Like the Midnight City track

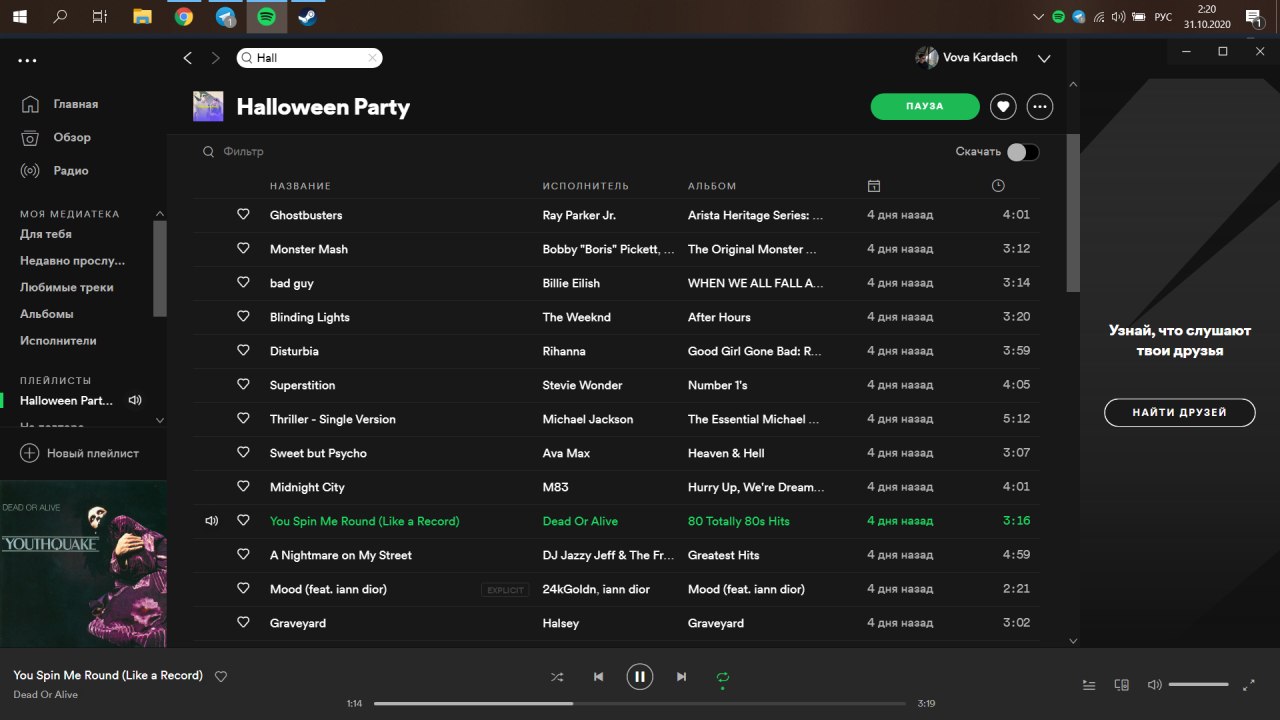pyautogui.click(x=243, y=486)
